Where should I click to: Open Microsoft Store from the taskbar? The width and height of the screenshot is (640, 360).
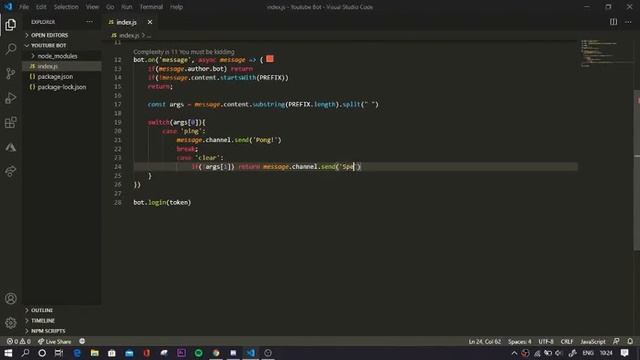[x=112, y=353]
